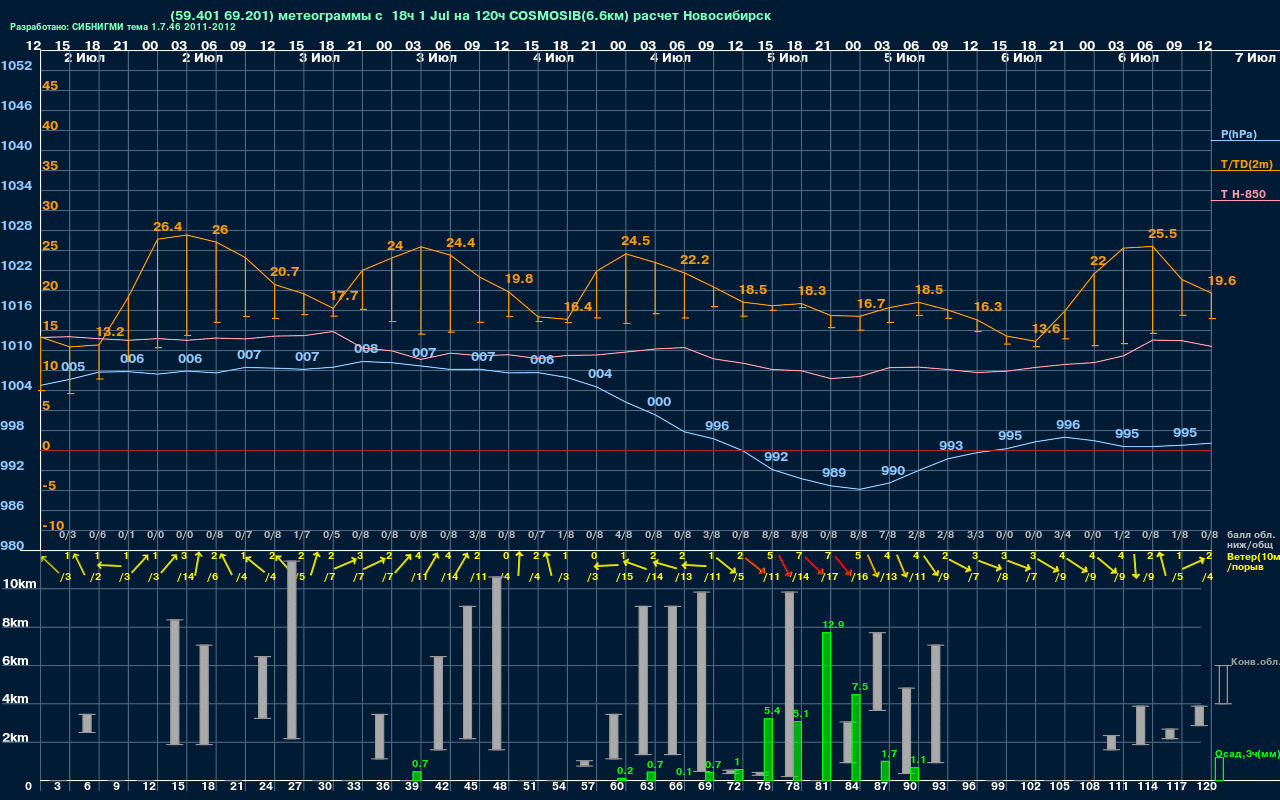
Task: Click the 13.2 temperature label
Action: point(110,332)
